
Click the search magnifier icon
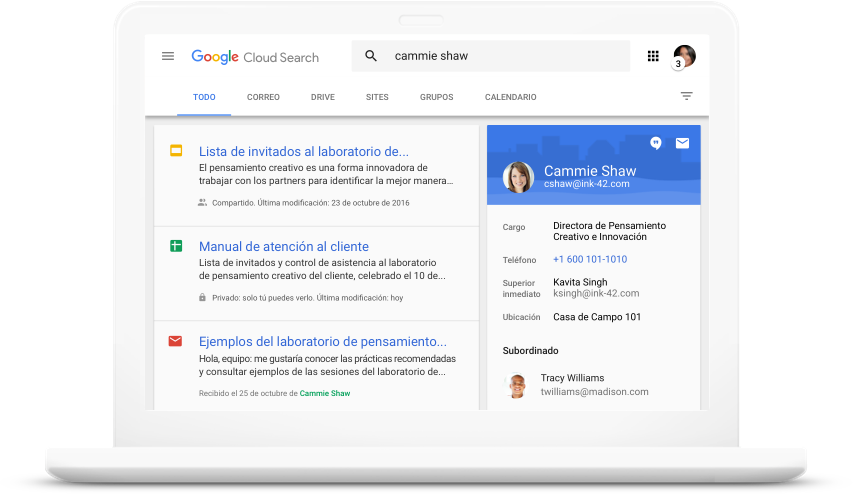pos(371,56)
